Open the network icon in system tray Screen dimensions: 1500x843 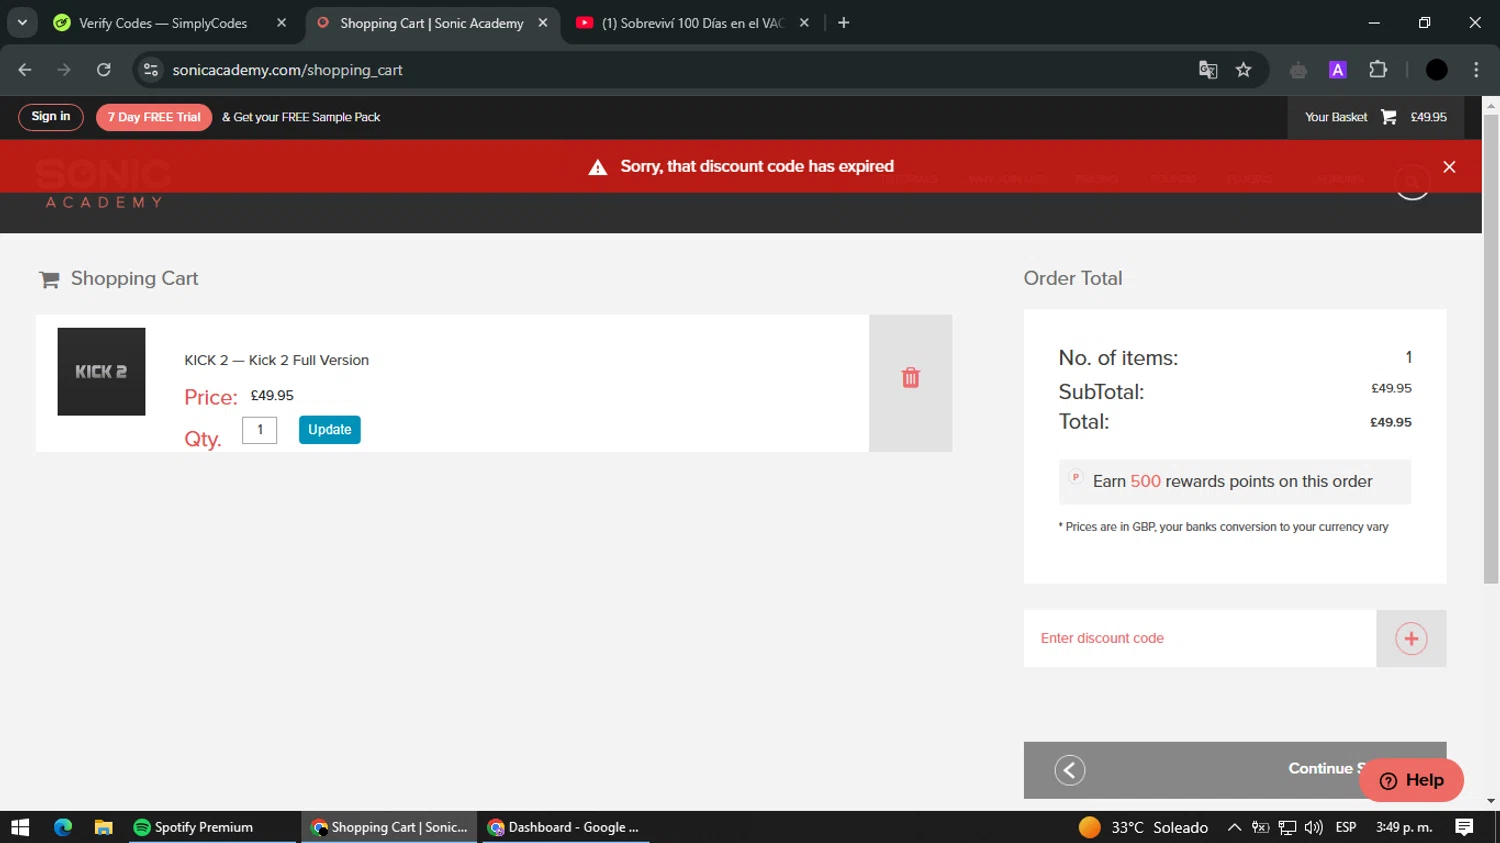1287,827
